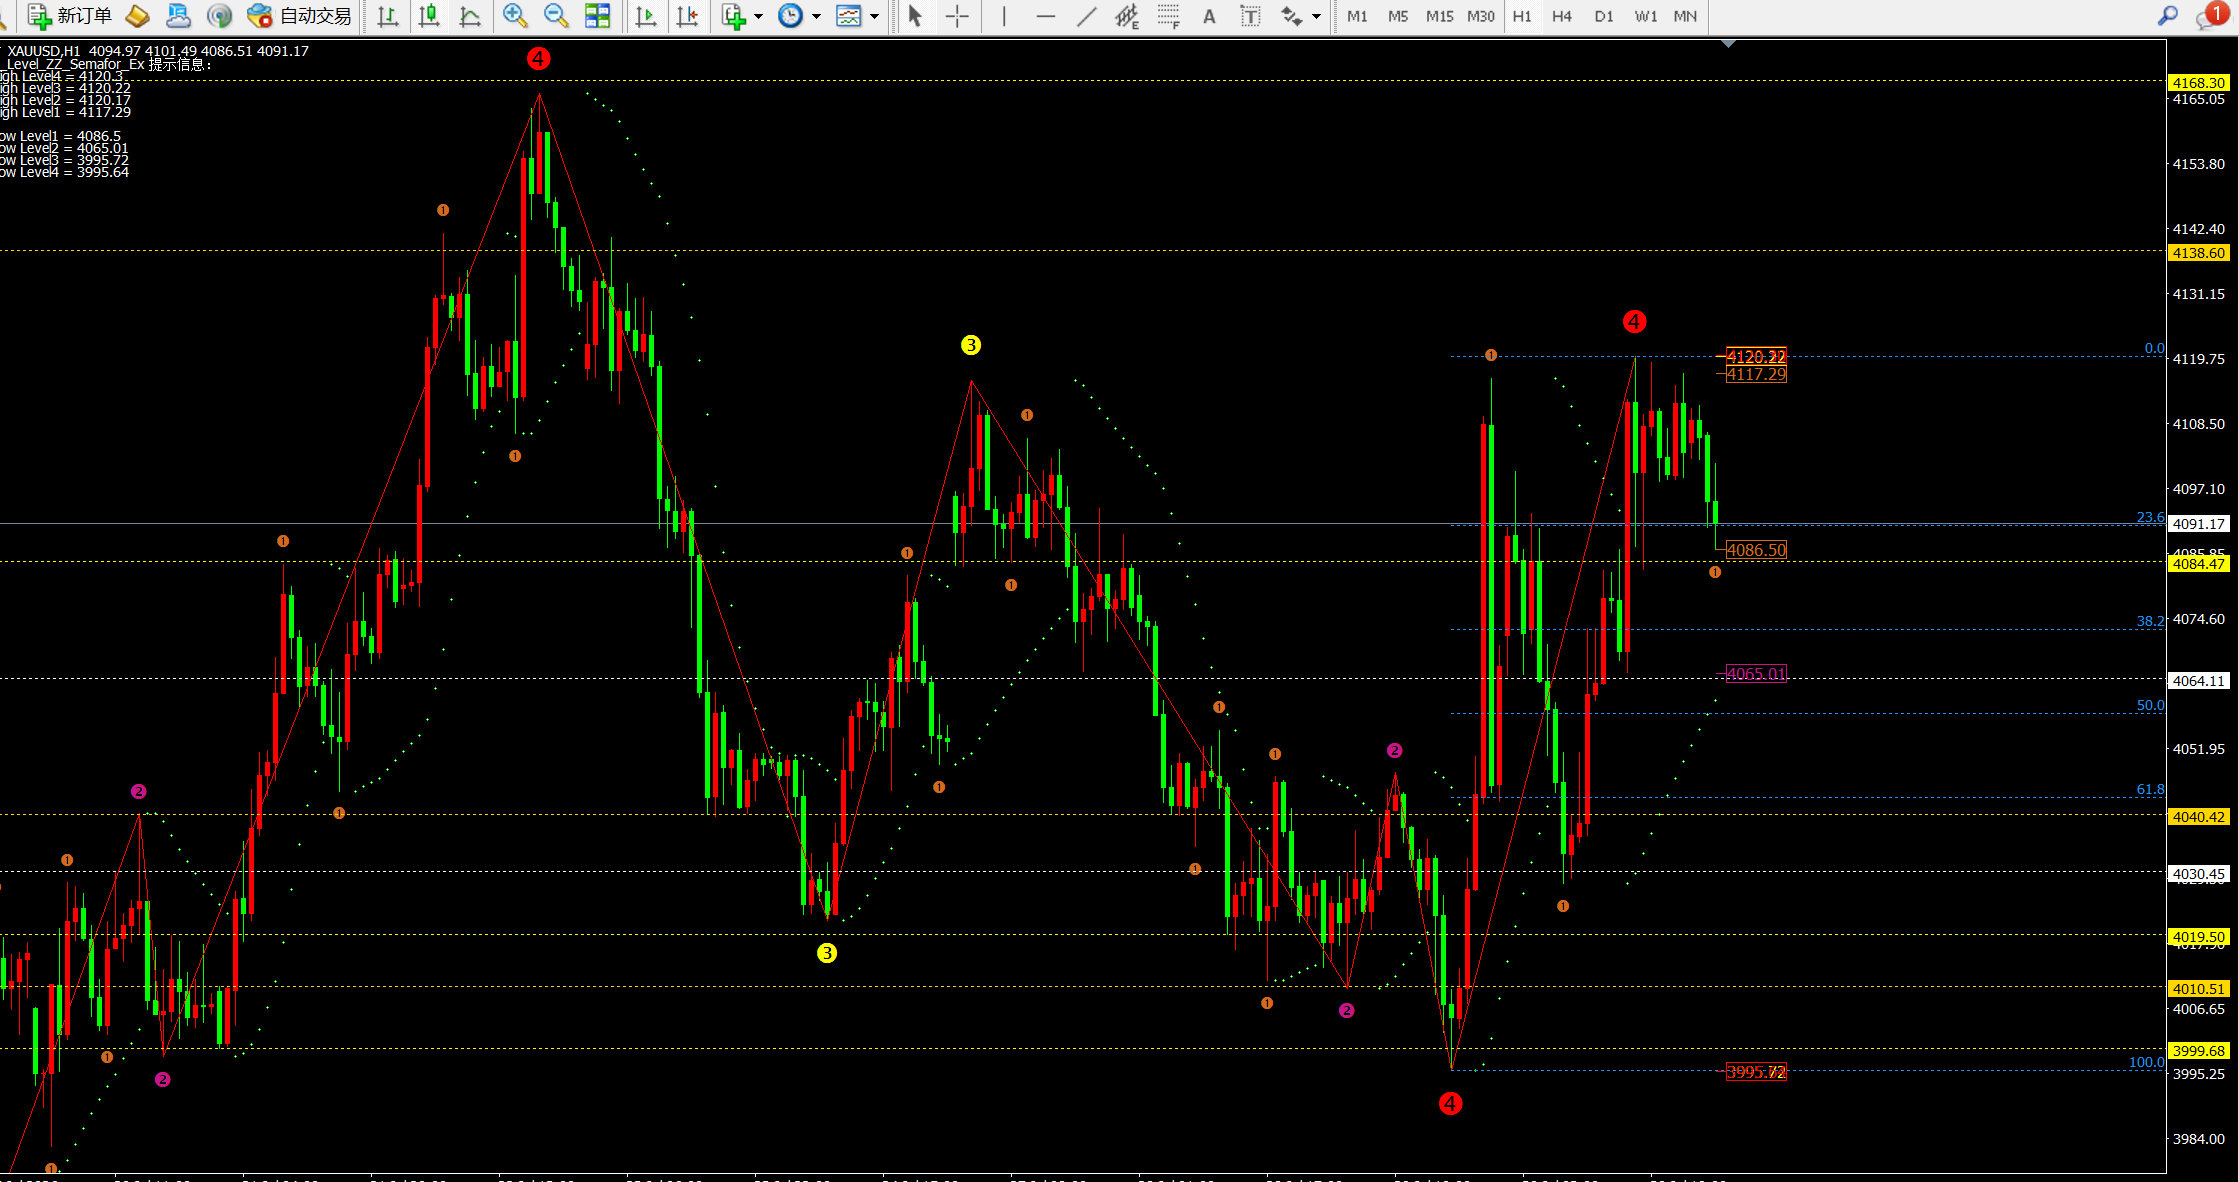Select the horizontal line drawing tool
Viewport: 2239px width, 1182px height.
(1046, 16)
